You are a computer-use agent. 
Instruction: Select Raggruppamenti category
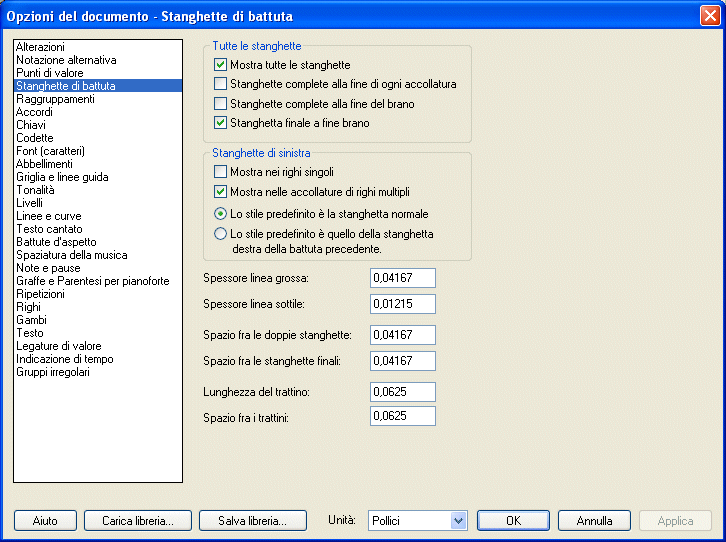tap(98, 99)
